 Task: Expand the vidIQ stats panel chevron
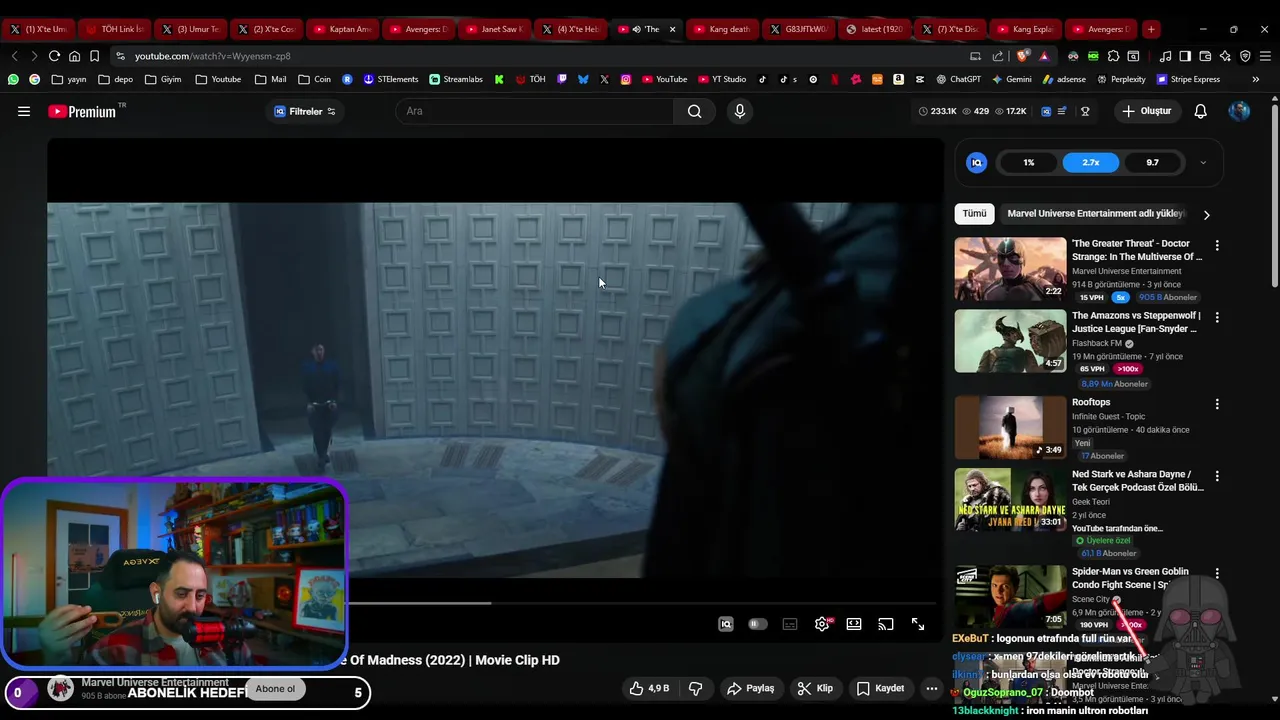1203,162
